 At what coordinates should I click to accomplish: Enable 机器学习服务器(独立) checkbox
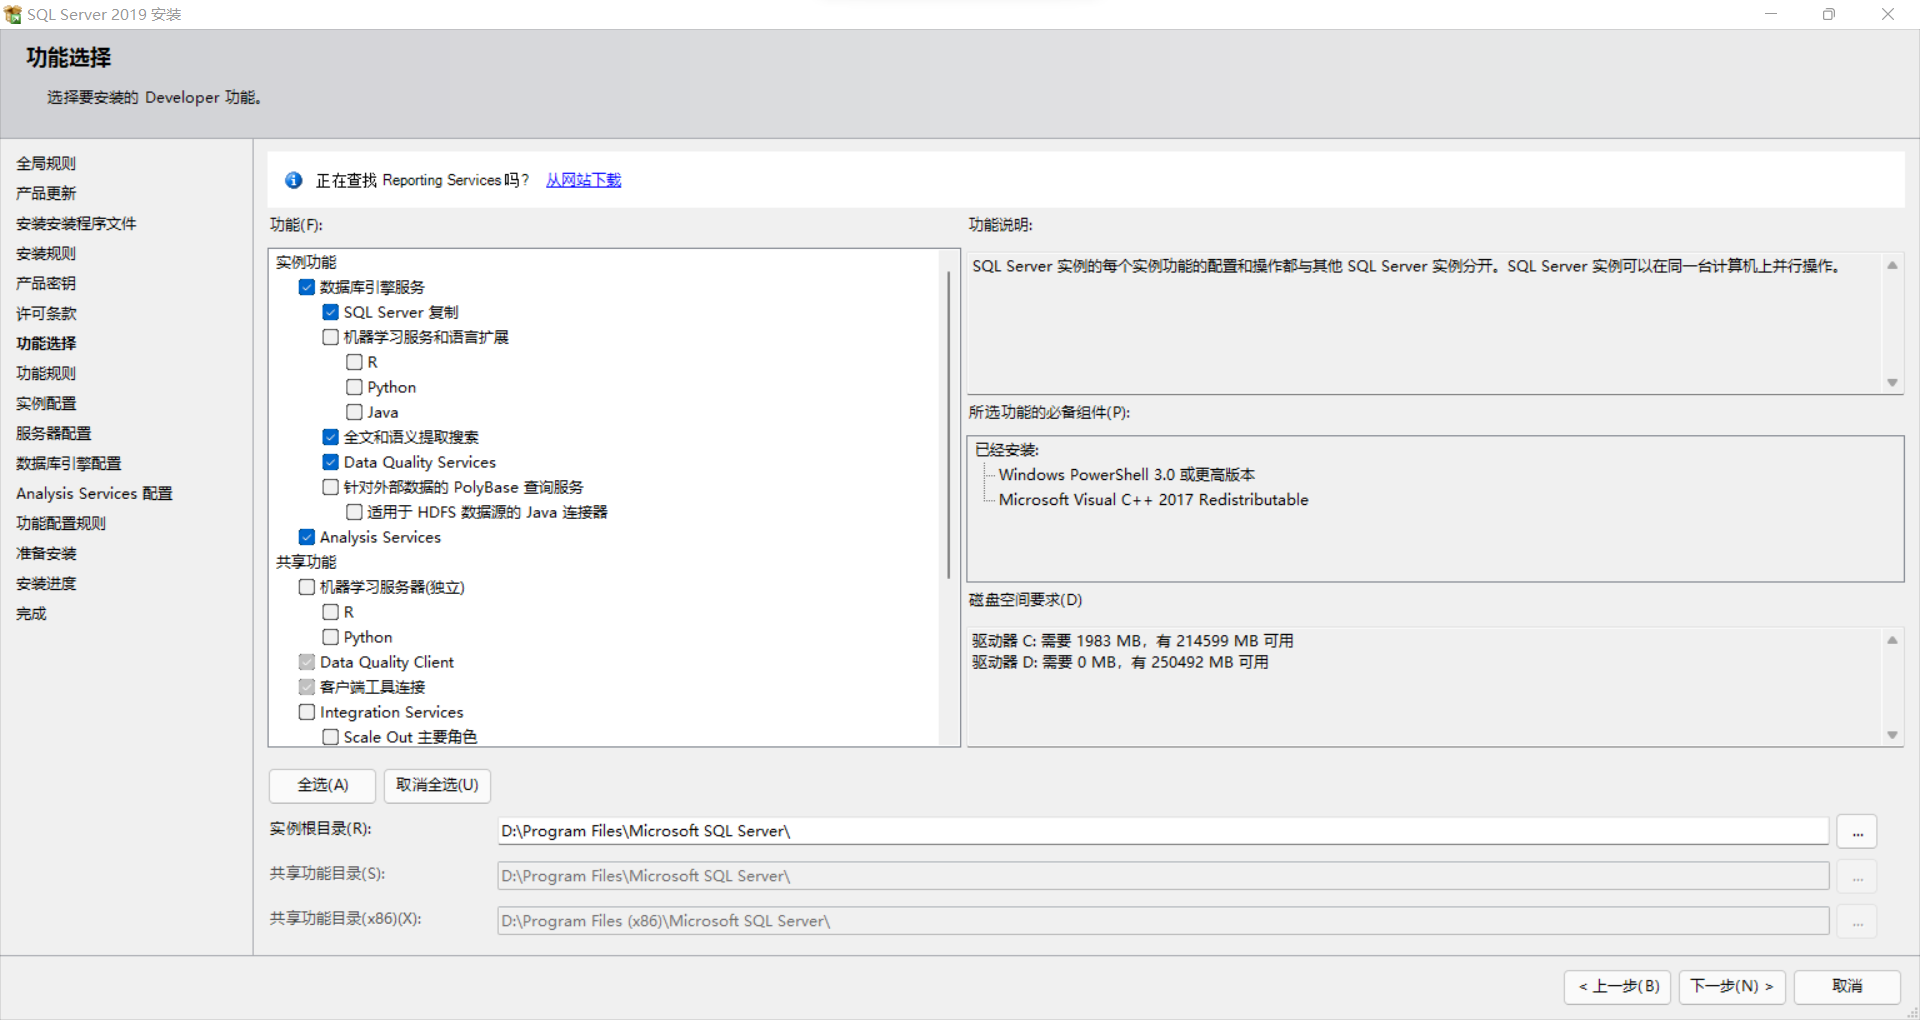(x=307, y=587)
